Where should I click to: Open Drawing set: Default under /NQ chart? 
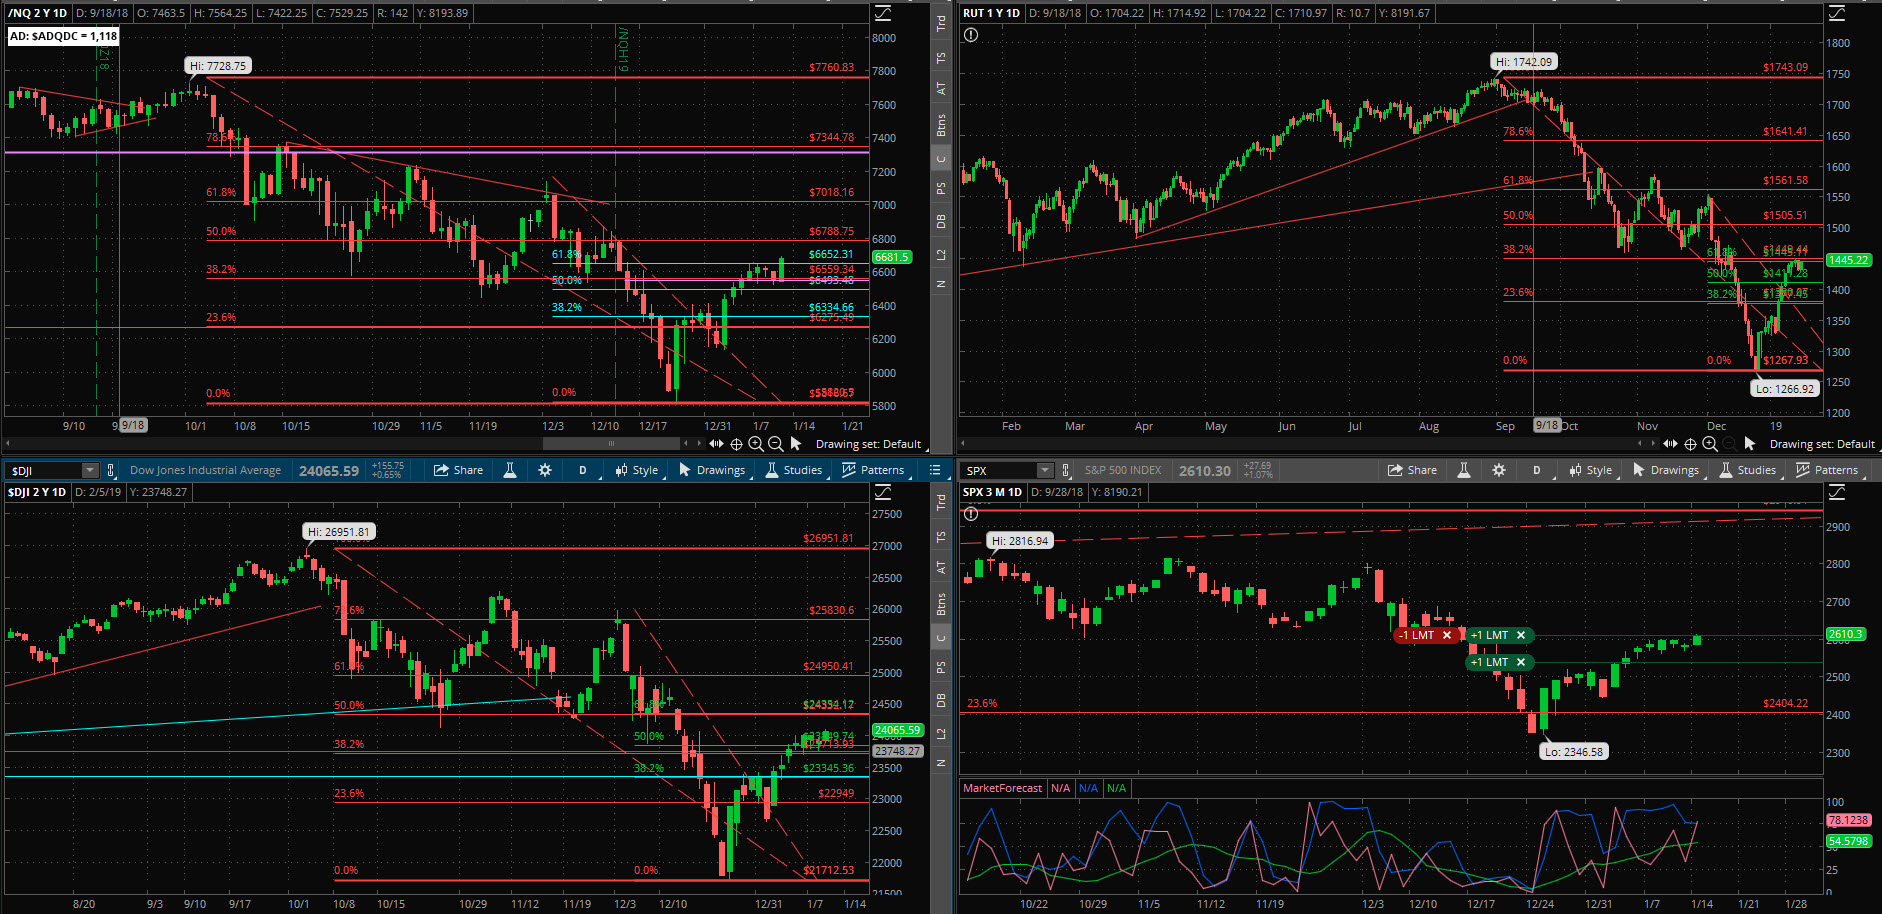pos(870,444)
